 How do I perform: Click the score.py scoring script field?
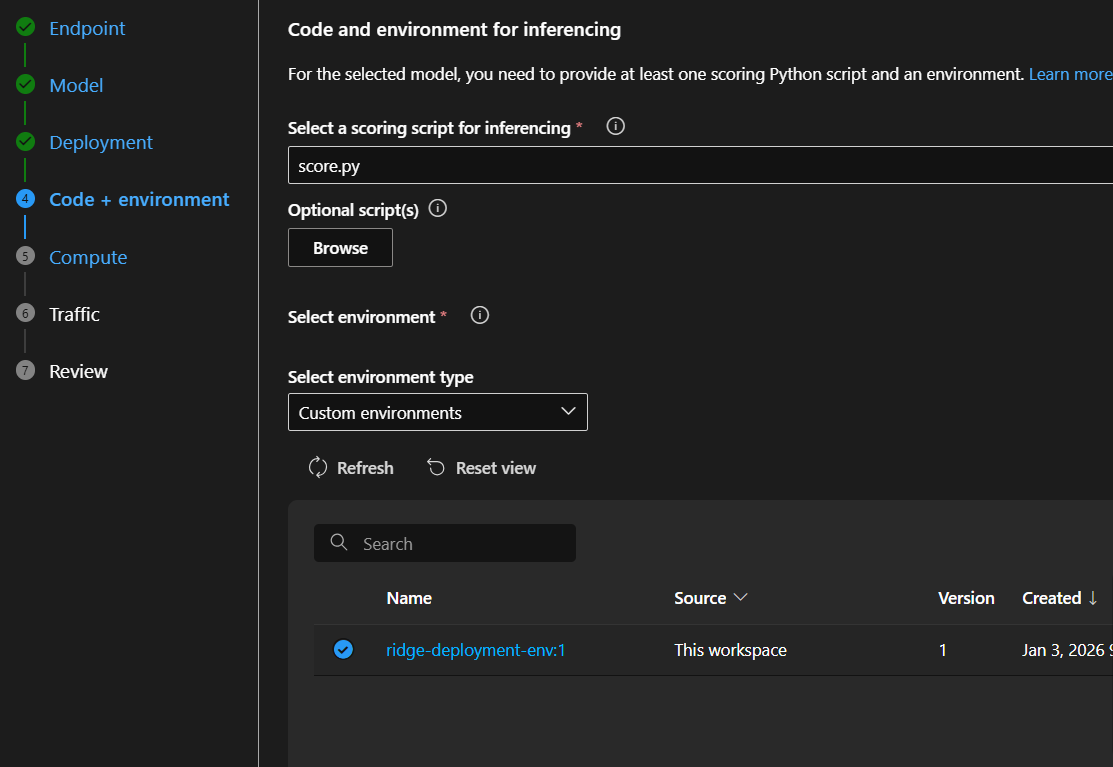[x=700, y=165]
